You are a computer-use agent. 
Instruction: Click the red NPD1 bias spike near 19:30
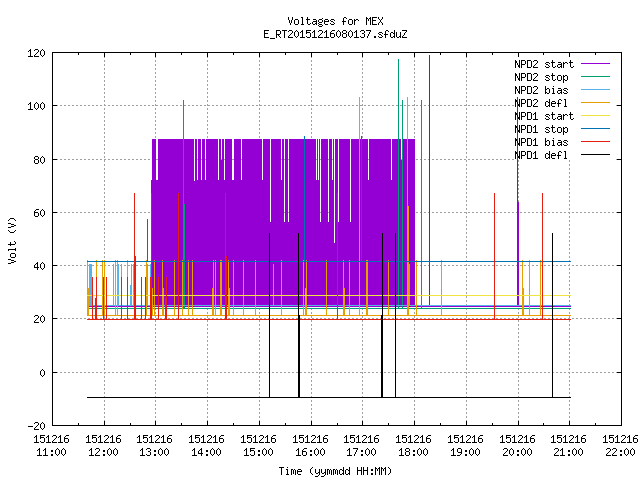(494, 256)
